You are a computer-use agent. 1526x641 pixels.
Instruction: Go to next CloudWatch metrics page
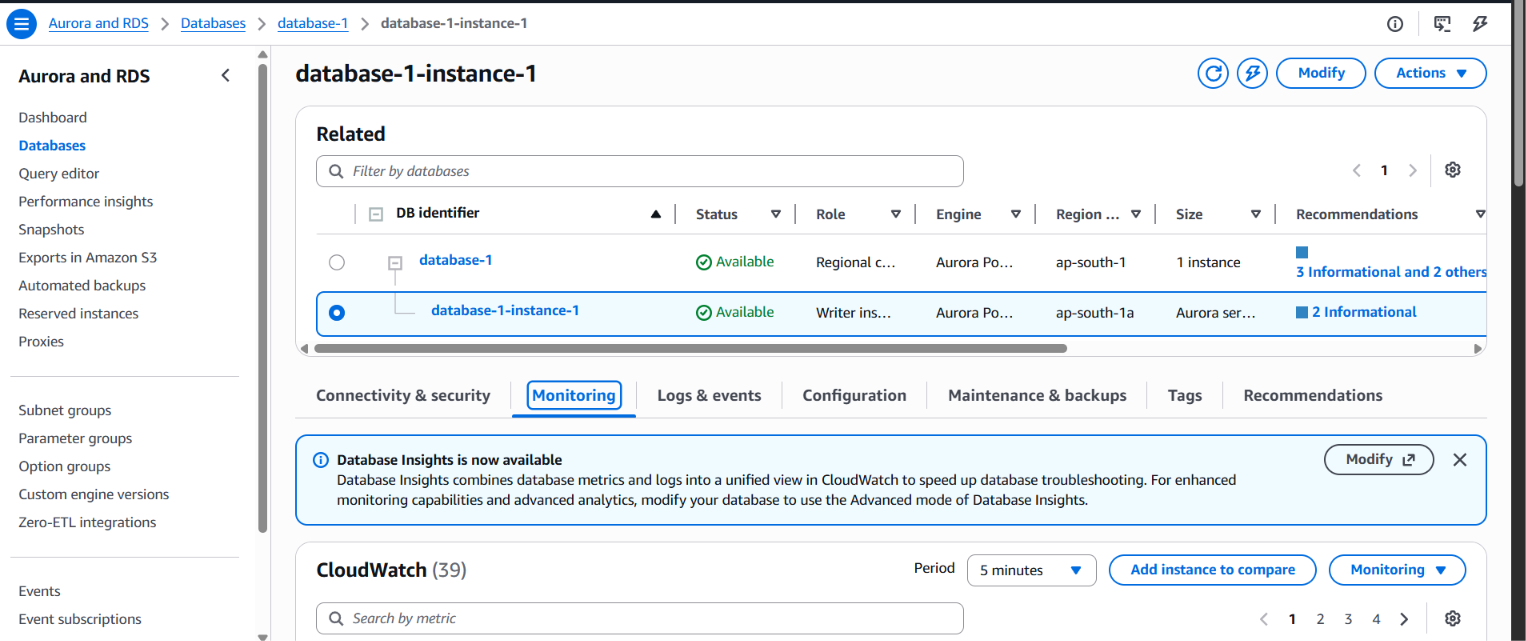pyautogui.click(x=1404, y=619)
